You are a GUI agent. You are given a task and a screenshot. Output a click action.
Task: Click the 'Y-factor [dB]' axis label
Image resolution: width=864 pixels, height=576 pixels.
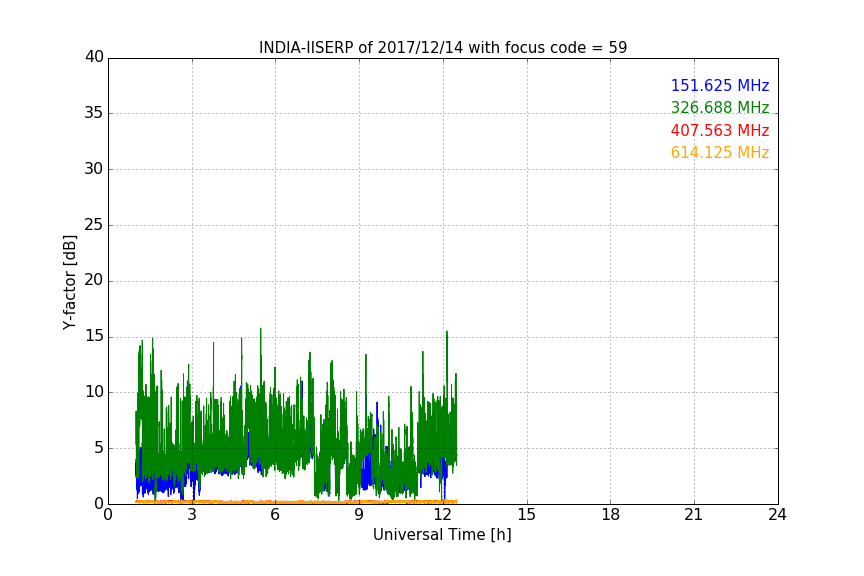click(x=69, y=282)
